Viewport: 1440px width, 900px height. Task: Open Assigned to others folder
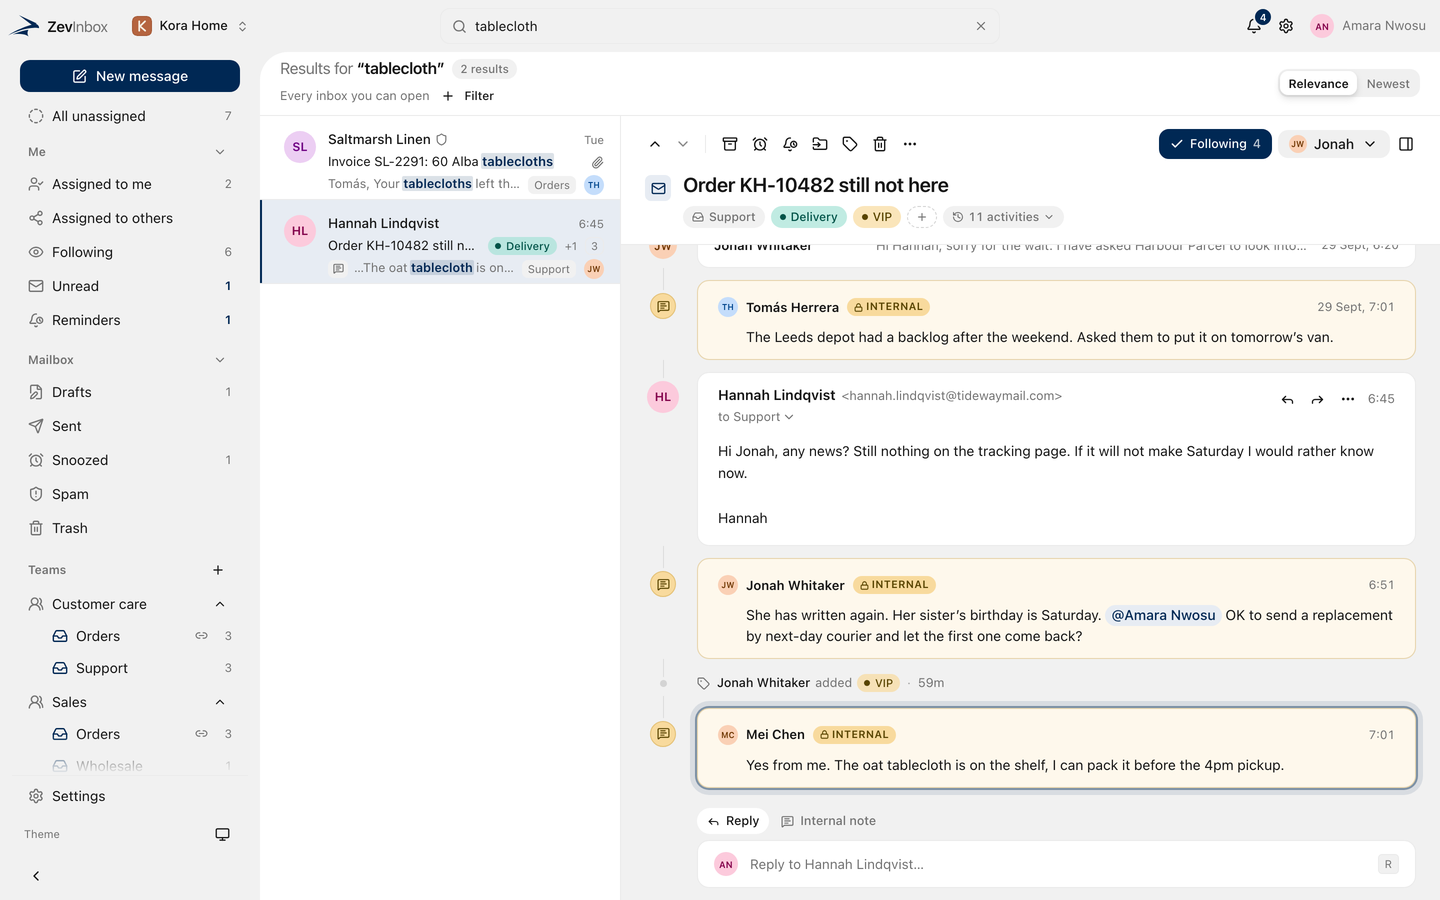point(130,218)
